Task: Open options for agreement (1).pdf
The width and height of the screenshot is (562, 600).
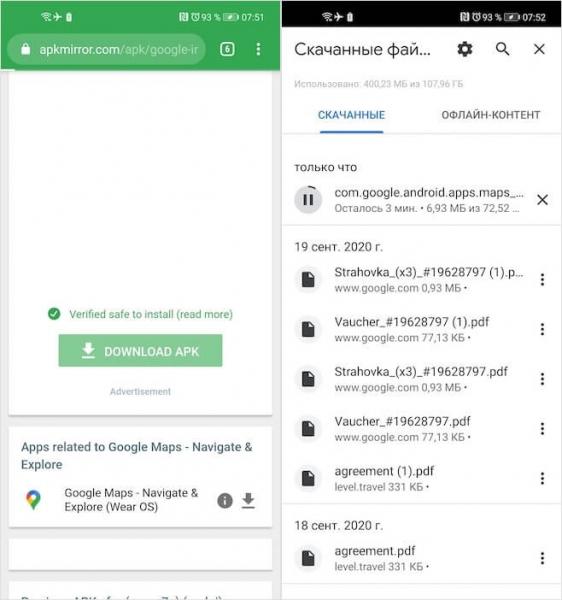Action: pyautogui.click(x=542, y=478)
